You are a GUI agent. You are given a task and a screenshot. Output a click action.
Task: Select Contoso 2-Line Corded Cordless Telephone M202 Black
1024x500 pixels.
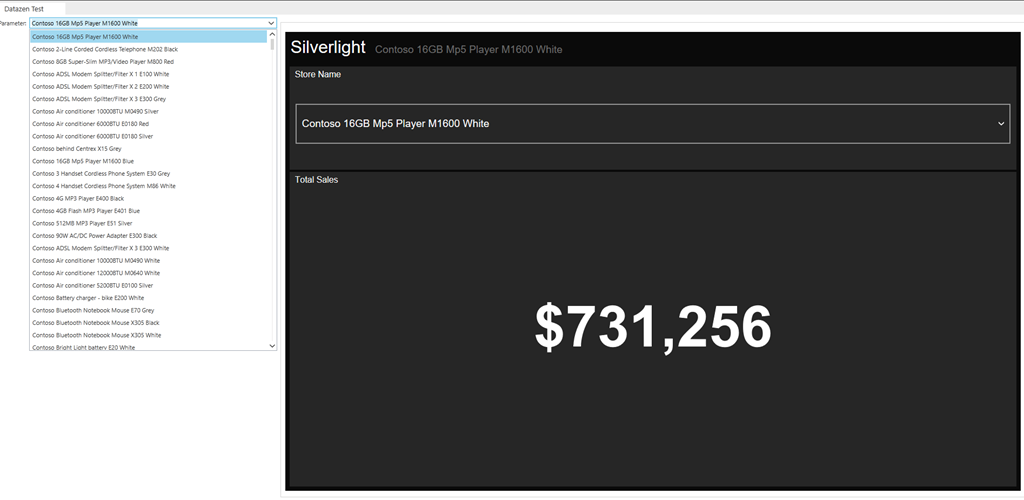click(105, 49)
